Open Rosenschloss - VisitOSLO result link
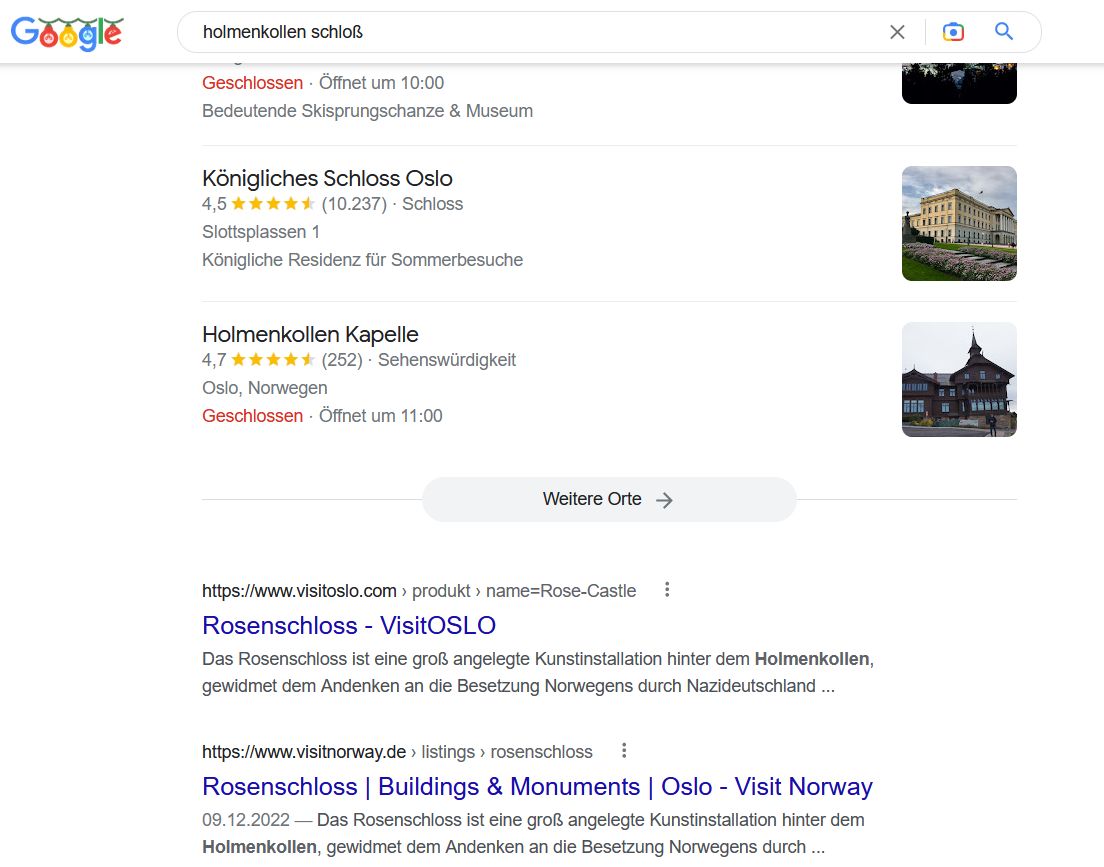This screenshot has height=867, width=1104. click(x=349, y=626)
